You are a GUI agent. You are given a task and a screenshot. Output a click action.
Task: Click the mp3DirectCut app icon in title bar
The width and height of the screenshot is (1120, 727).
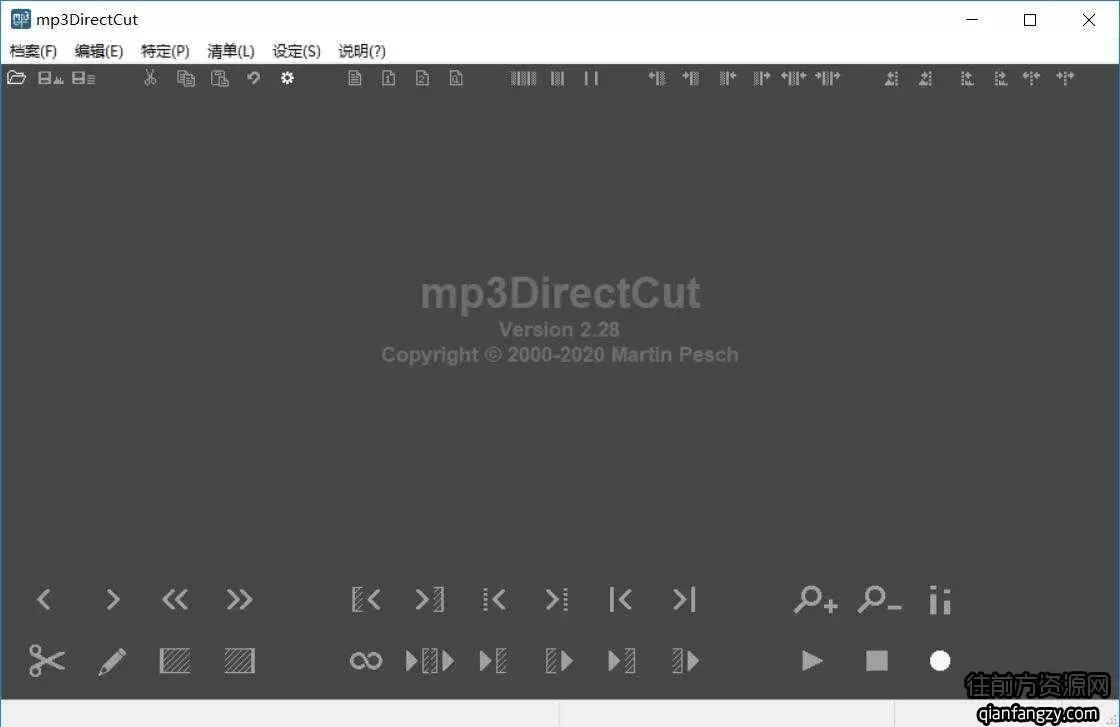click(x=20, y=19)
